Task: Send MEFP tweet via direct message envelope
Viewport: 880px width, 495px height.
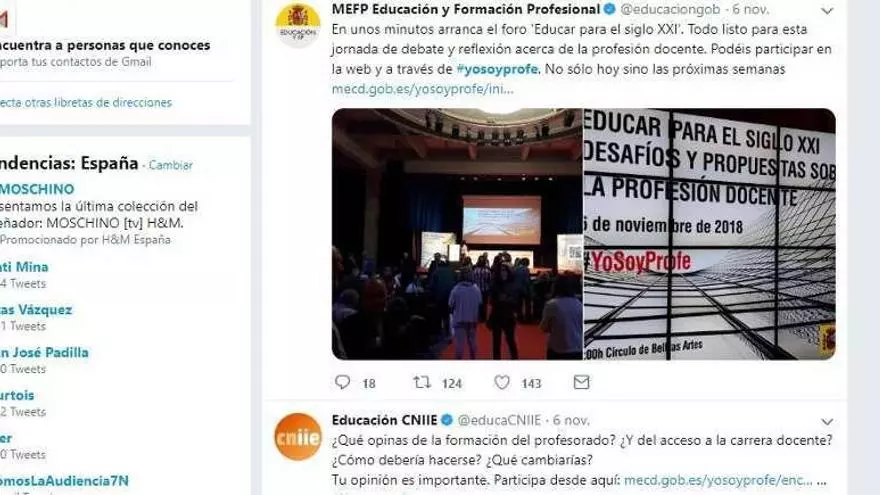Action: [x=581, y=382]
